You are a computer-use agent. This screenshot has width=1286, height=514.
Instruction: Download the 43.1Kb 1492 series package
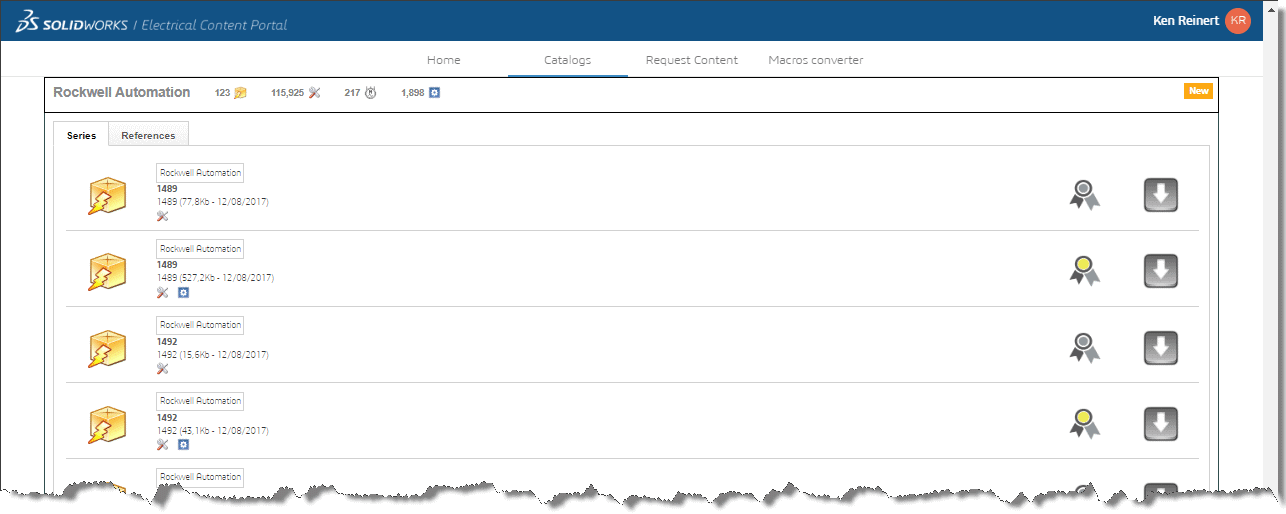[1160, 423]
